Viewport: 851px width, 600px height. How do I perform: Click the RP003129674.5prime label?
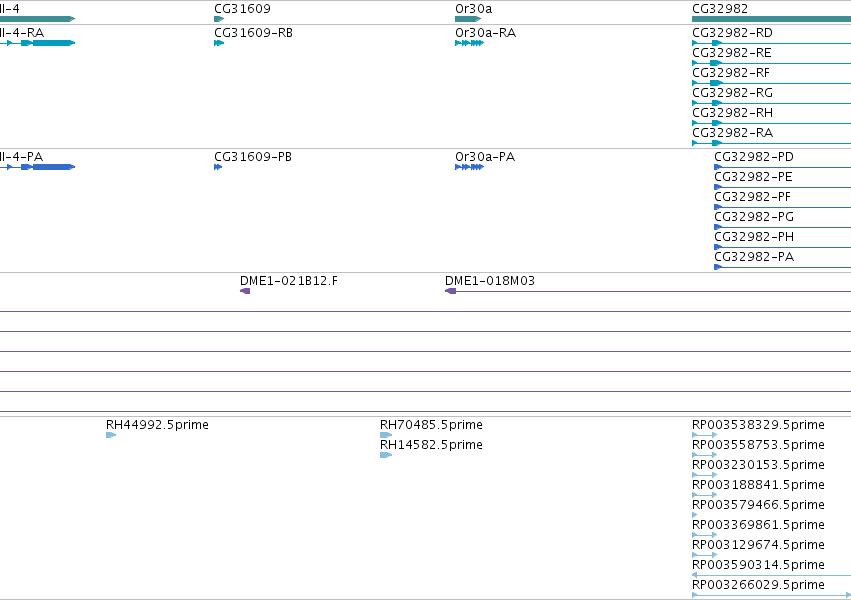758,545
